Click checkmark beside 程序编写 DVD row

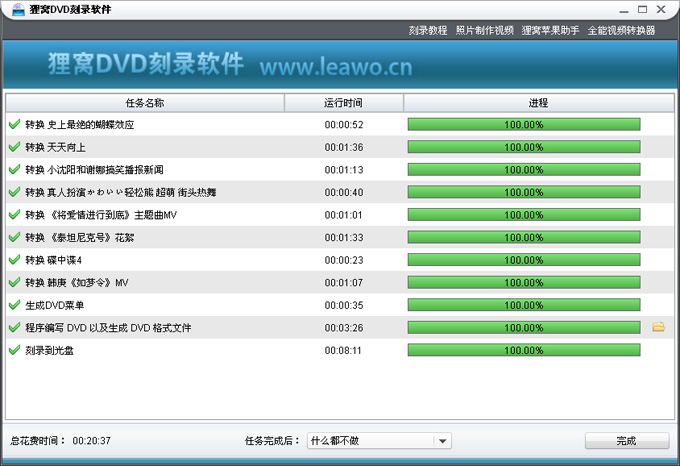coord(14,327)
